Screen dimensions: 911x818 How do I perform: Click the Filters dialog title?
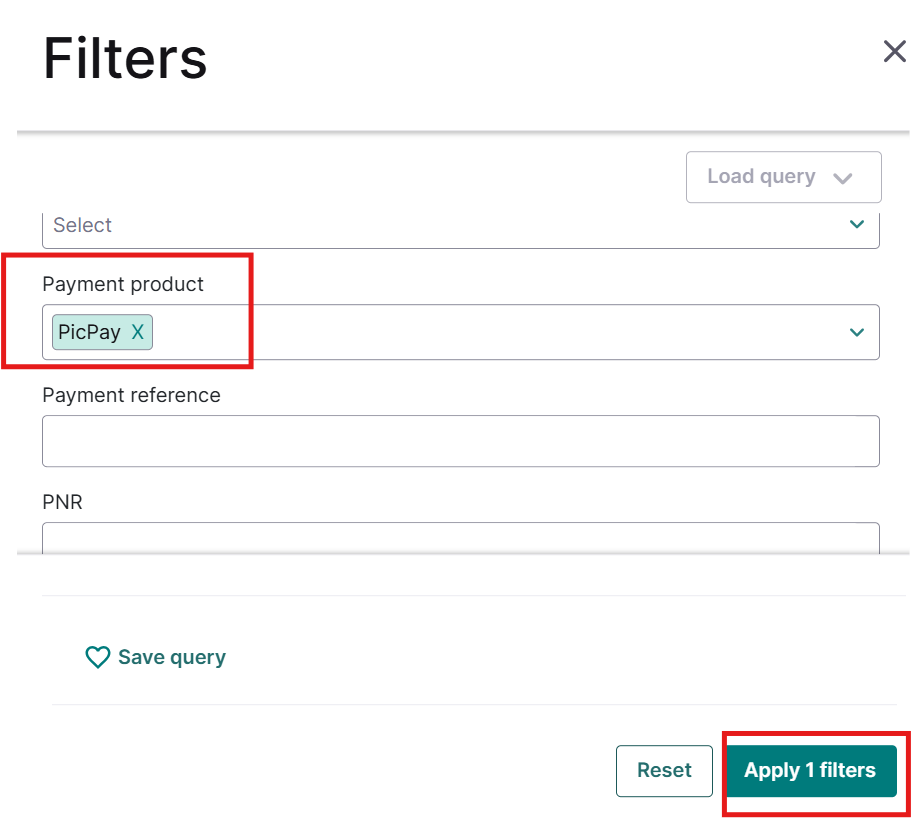pos(124,58)
